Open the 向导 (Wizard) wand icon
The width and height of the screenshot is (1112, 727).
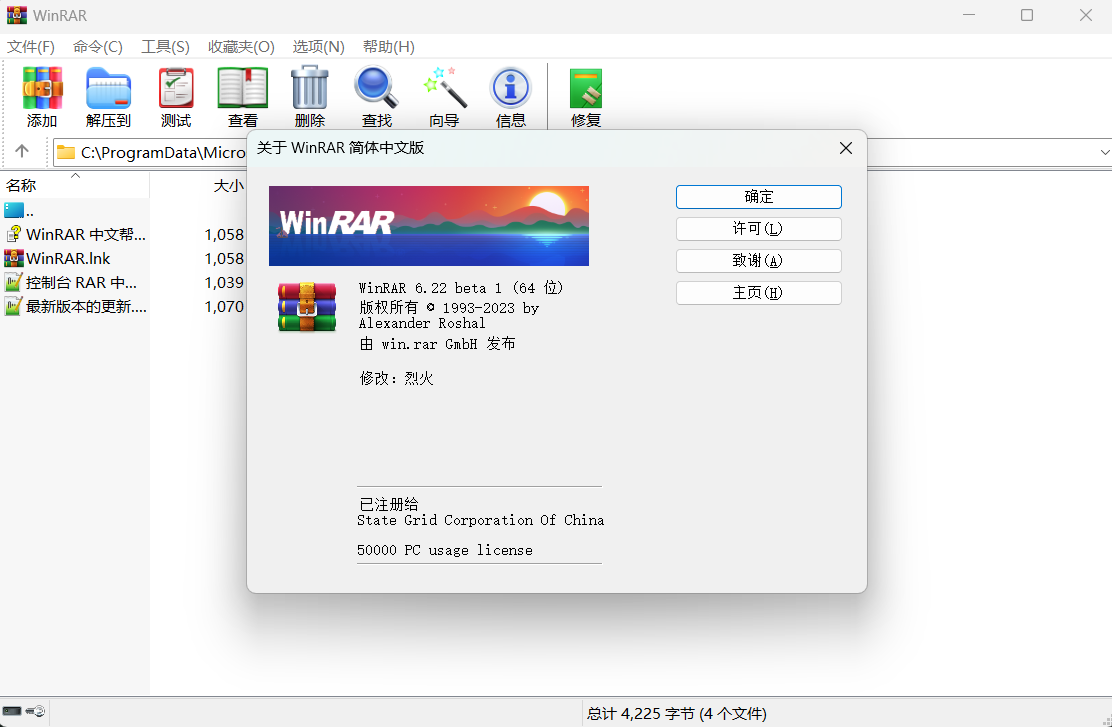pyautogui.click(x=444, y=90)
